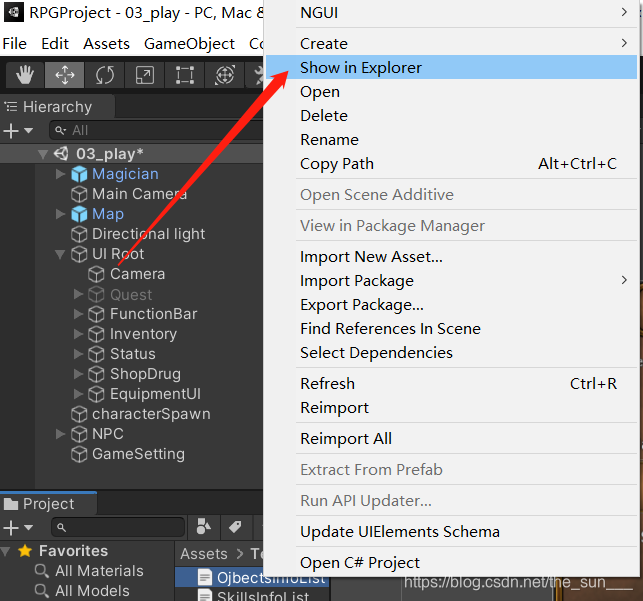
Task: Click the Magician prefab cube icon
Action: tap(79, 174)
